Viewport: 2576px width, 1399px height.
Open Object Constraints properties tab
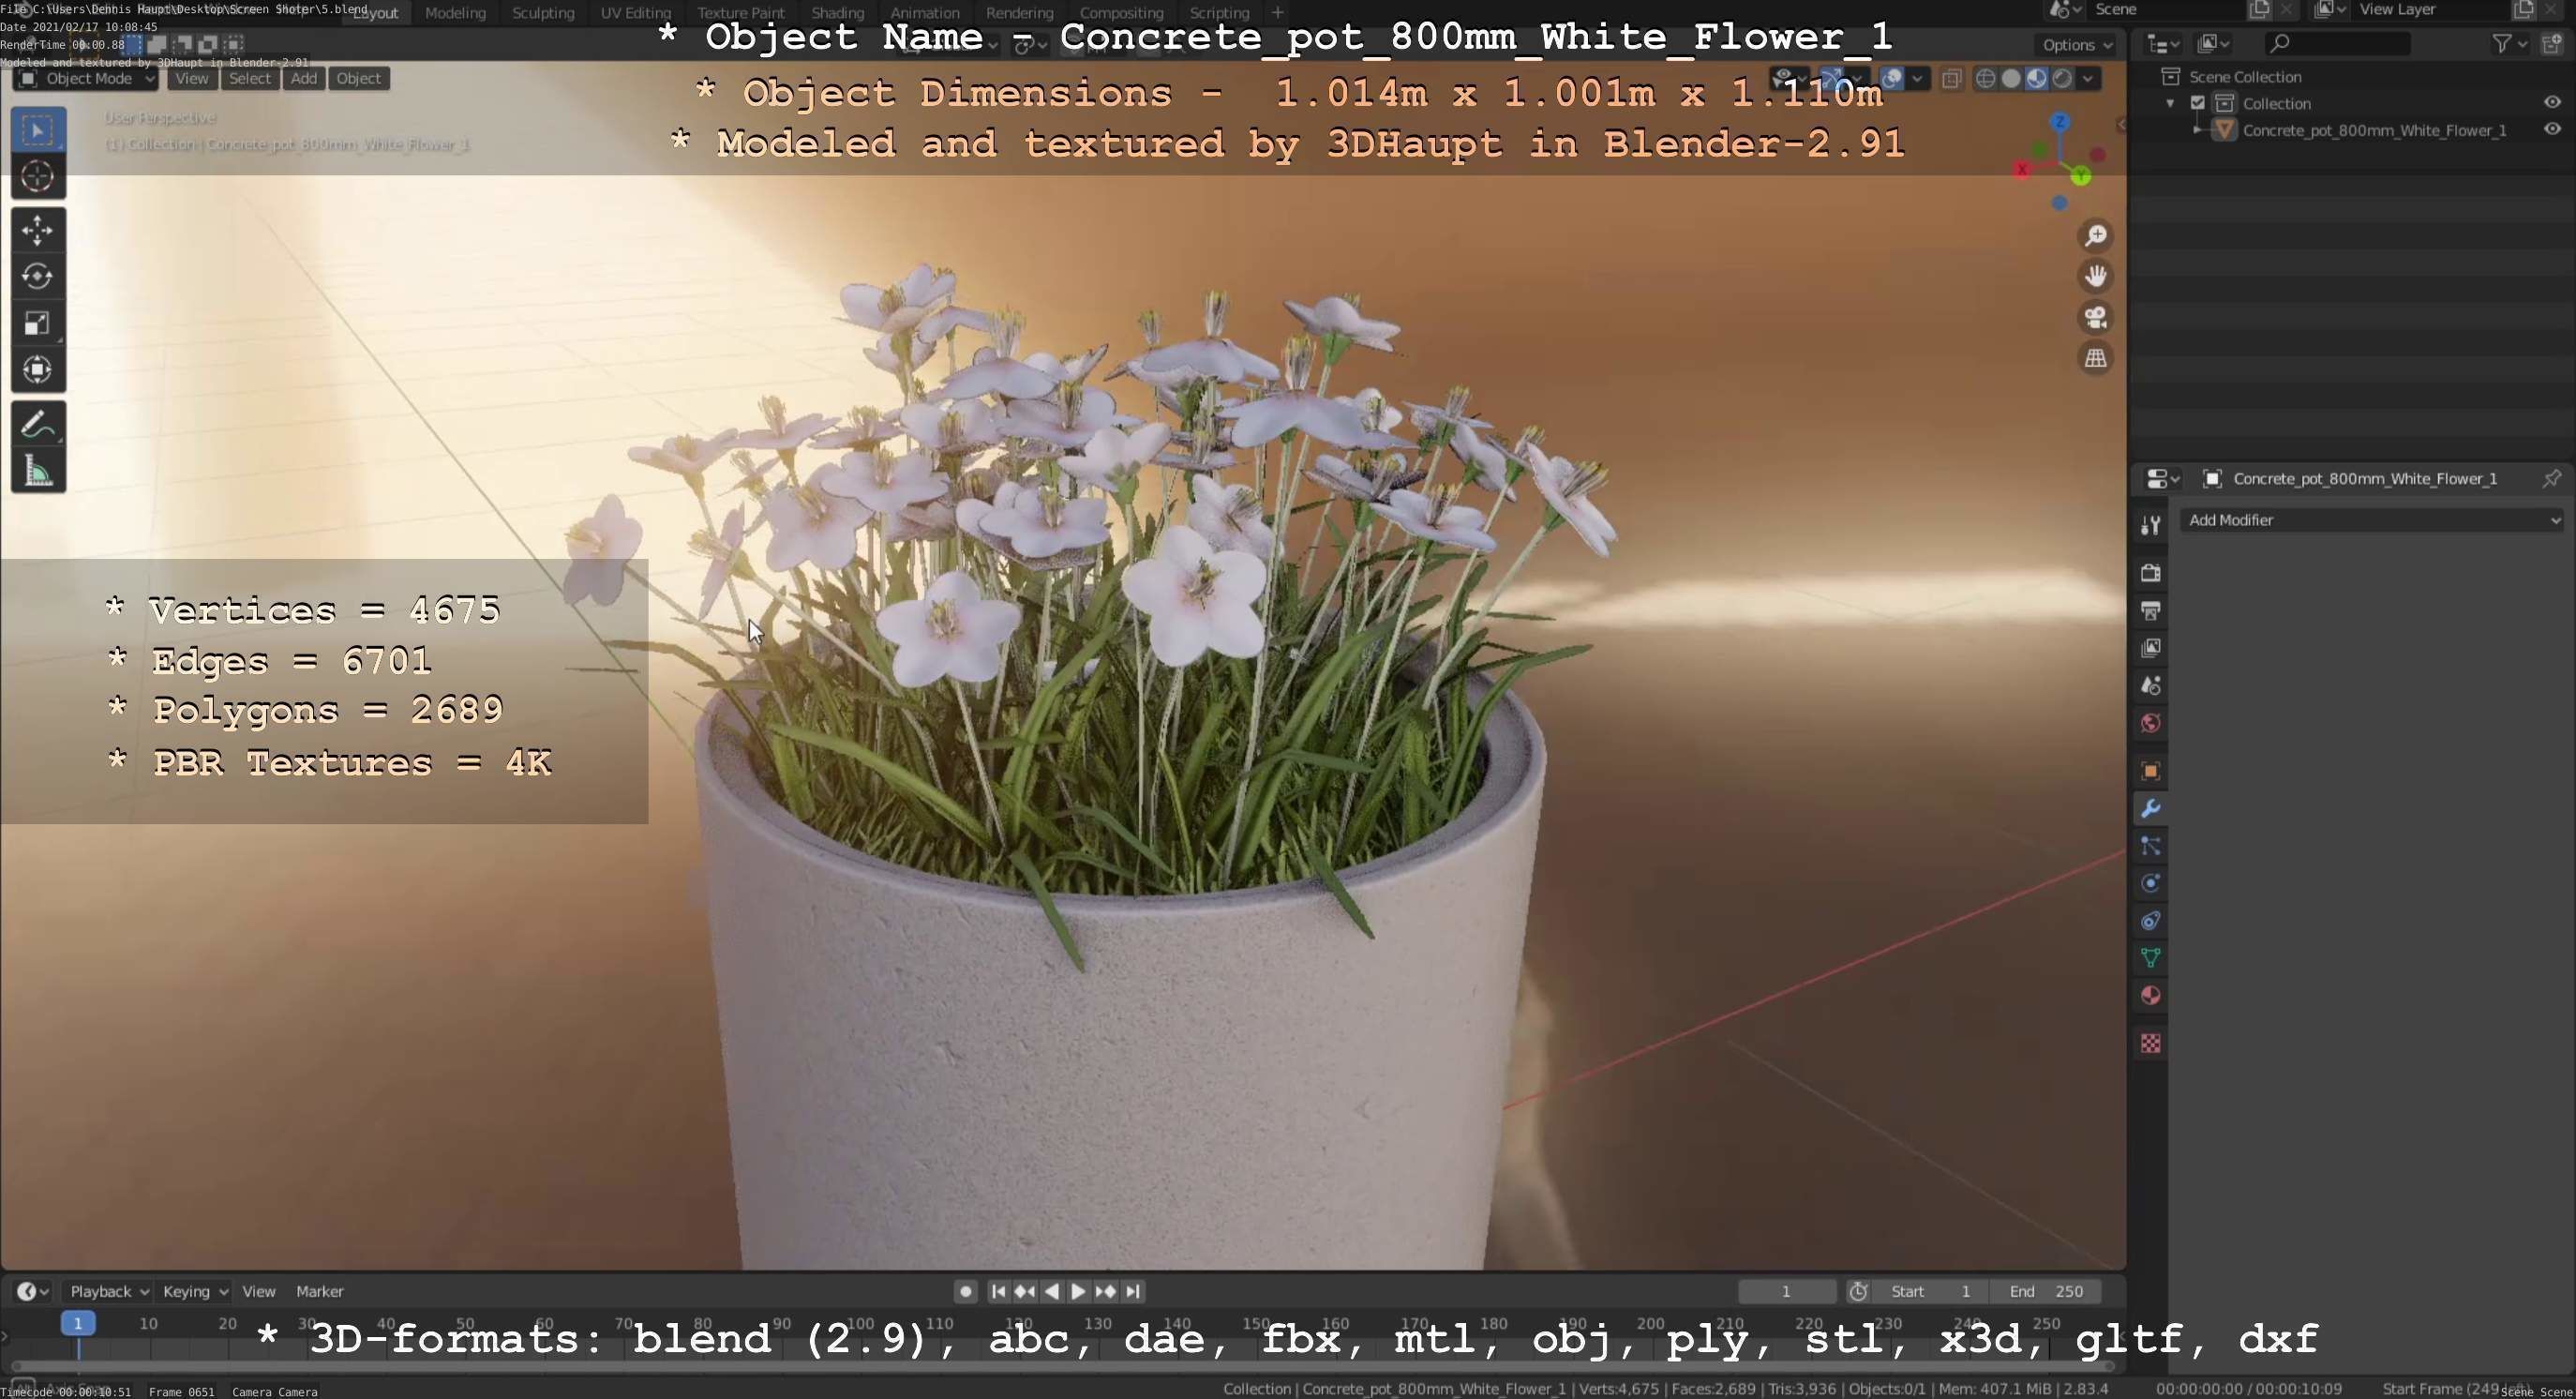pos(2150,921)
